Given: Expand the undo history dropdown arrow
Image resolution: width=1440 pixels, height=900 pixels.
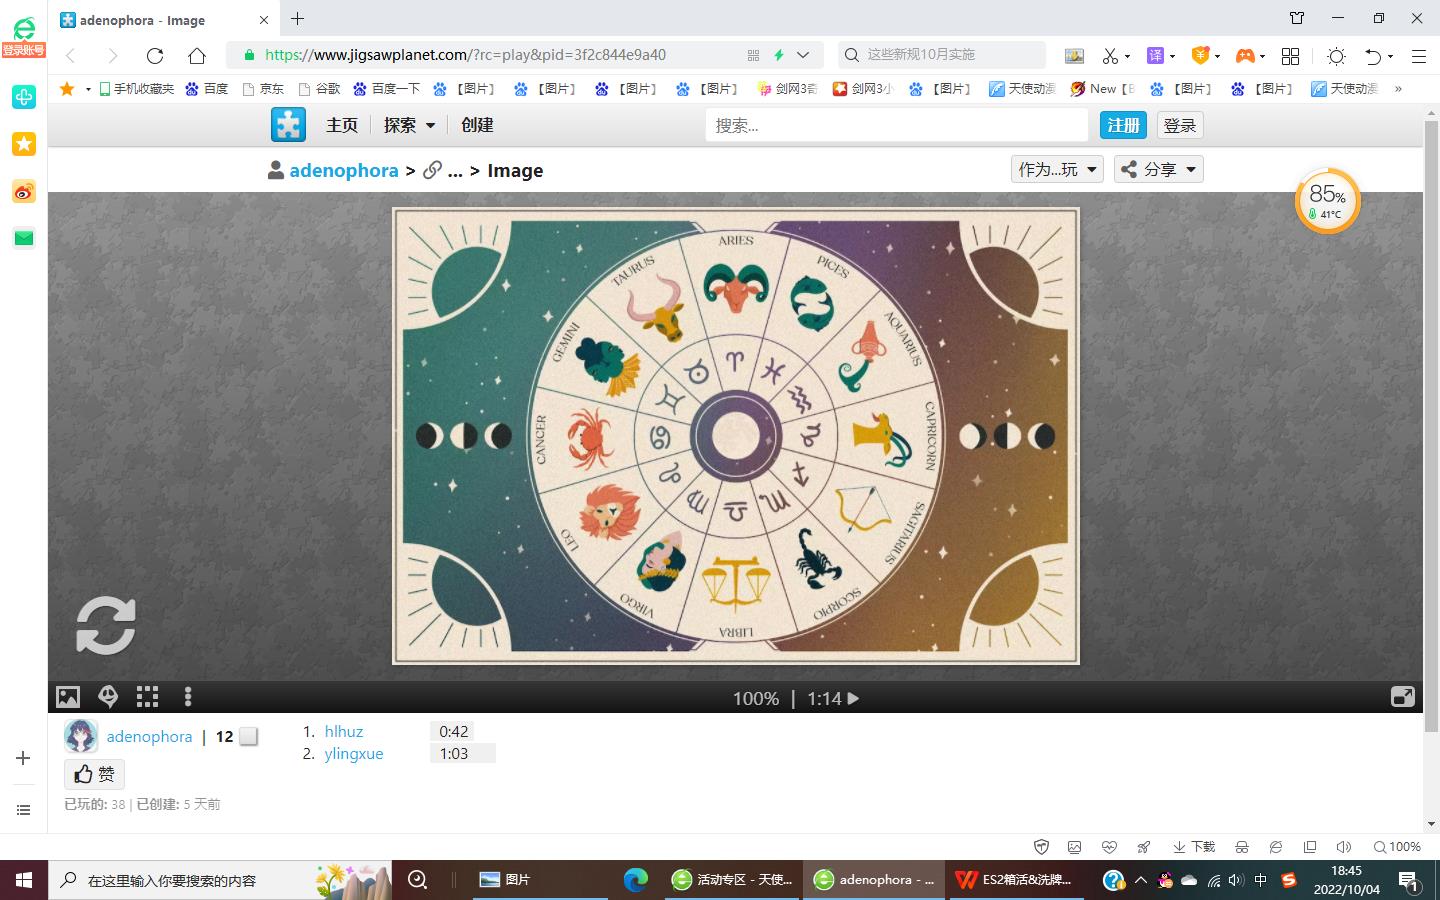Looking at the screenshot, I should (1390, 57).
